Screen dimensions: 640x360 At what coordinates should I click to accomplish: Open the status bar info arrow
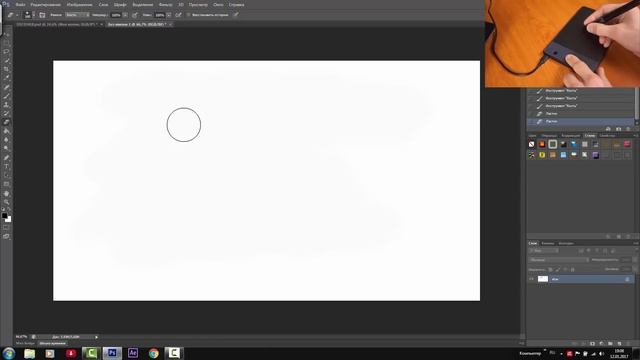click(96, 337)
